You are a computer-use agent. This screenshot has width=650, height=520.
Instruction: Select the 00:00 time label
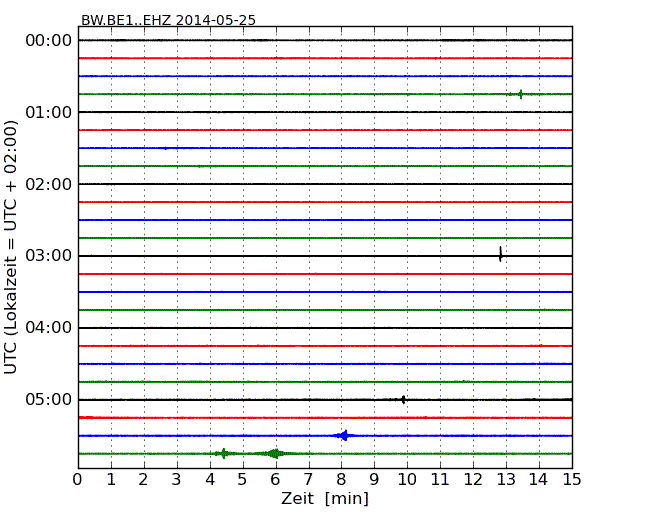tap(49, 41)
